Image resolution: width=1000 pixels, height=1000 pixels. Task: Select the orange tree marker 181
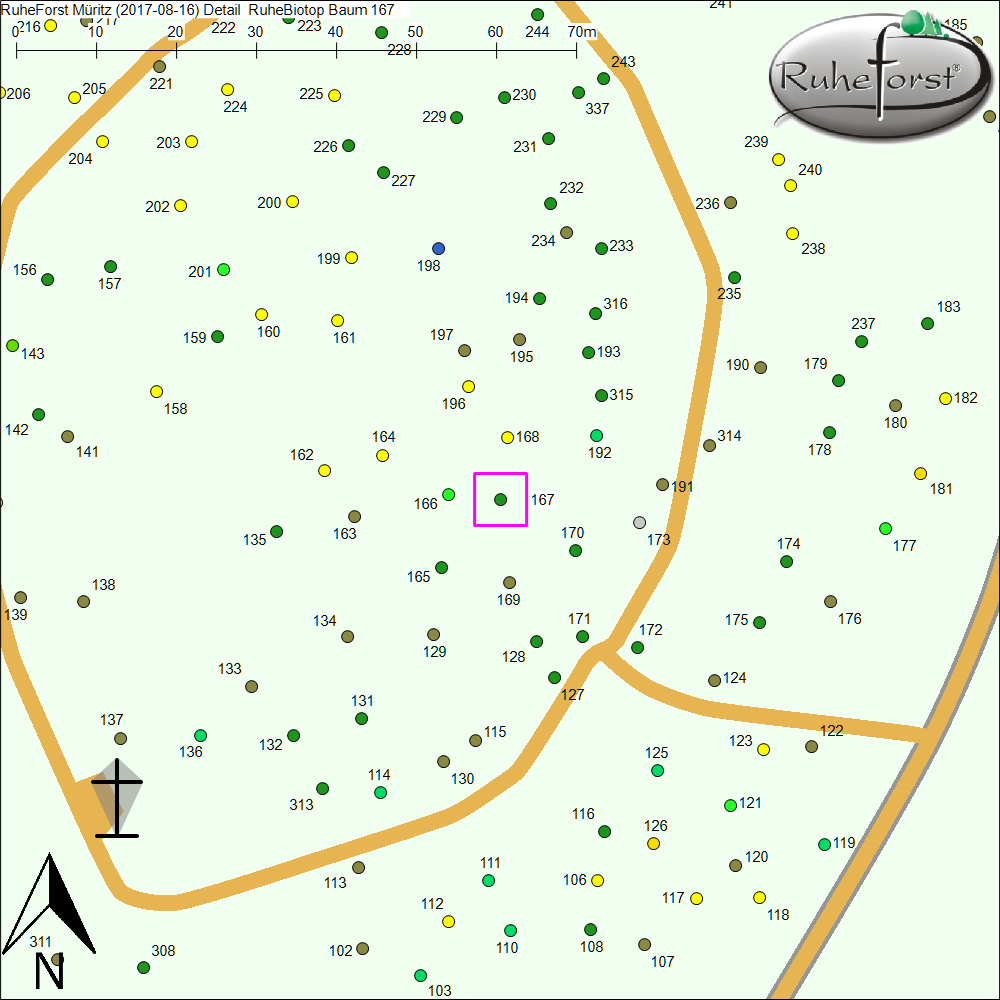point(920,473)
